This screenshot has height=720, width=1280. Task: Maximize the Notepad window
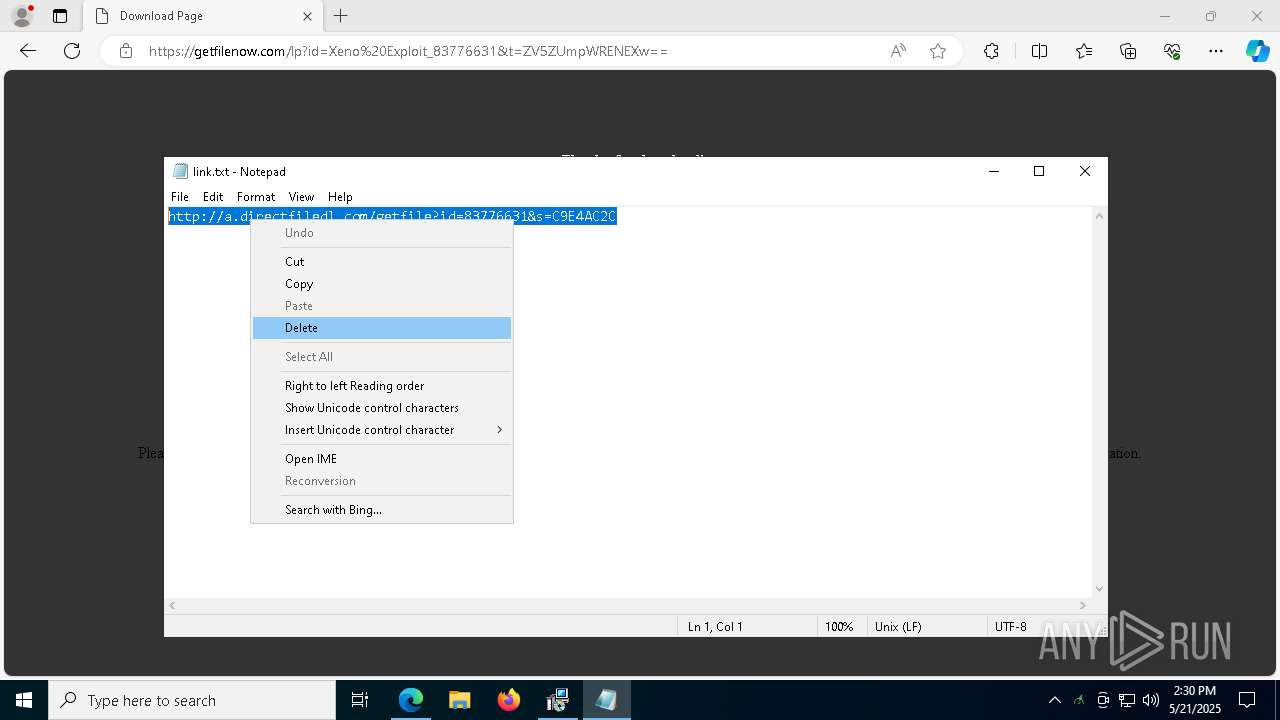click(x=1039, y=171)
